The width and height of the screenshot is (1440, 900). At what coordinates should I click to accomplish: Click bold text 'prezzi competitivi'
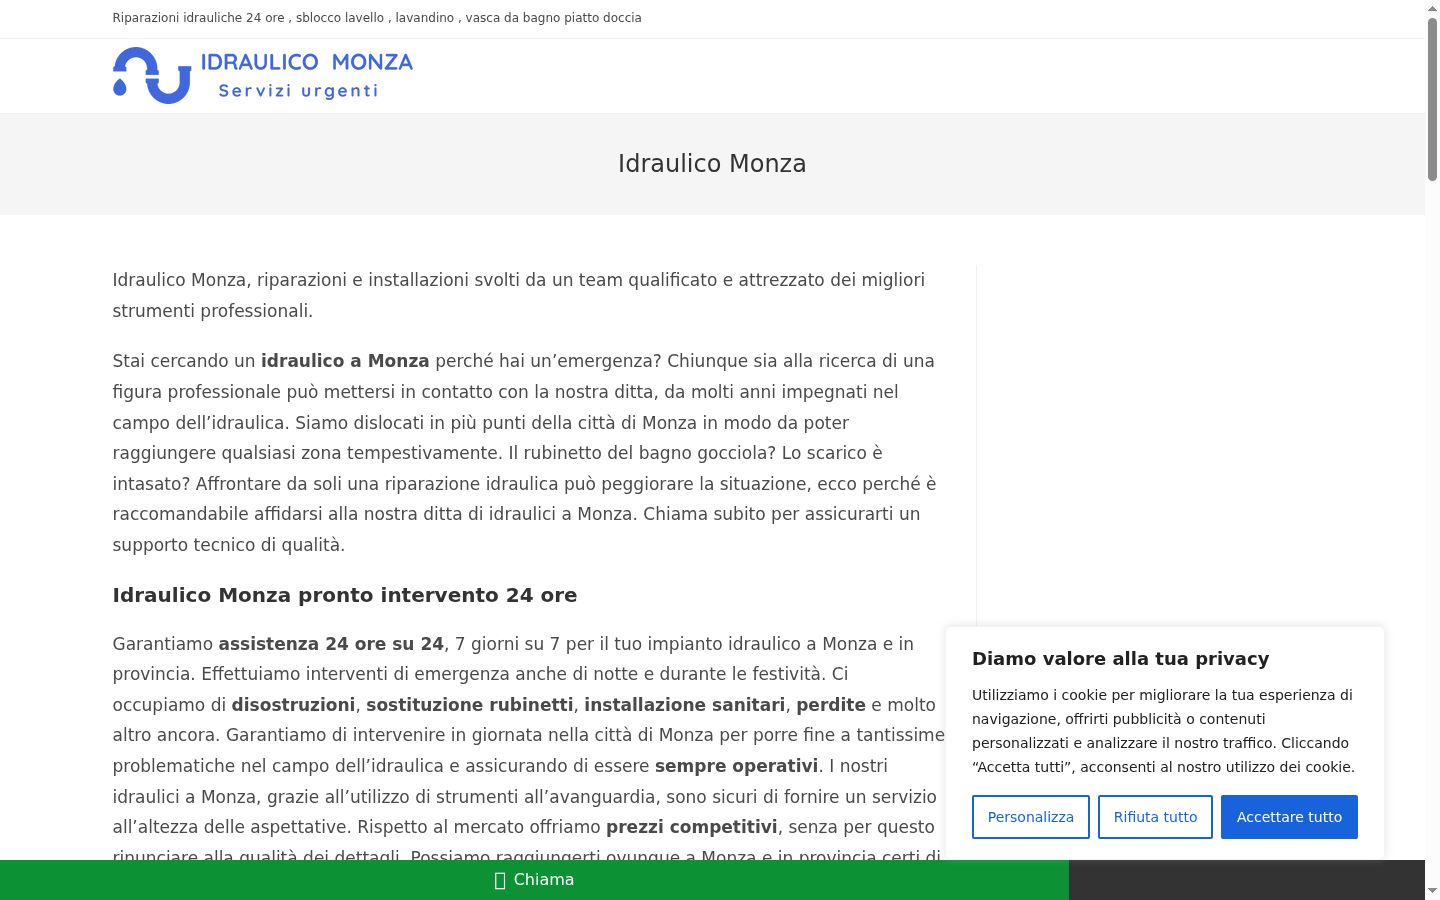coord(692,827)
